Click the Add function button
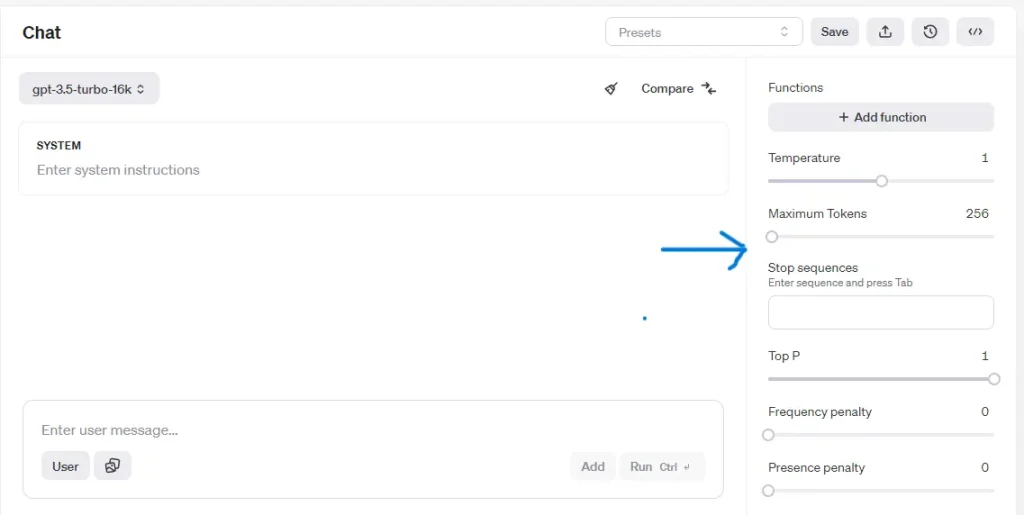Image resolution: width=1024 pixels, height=515 pixels. pos(881,117)
